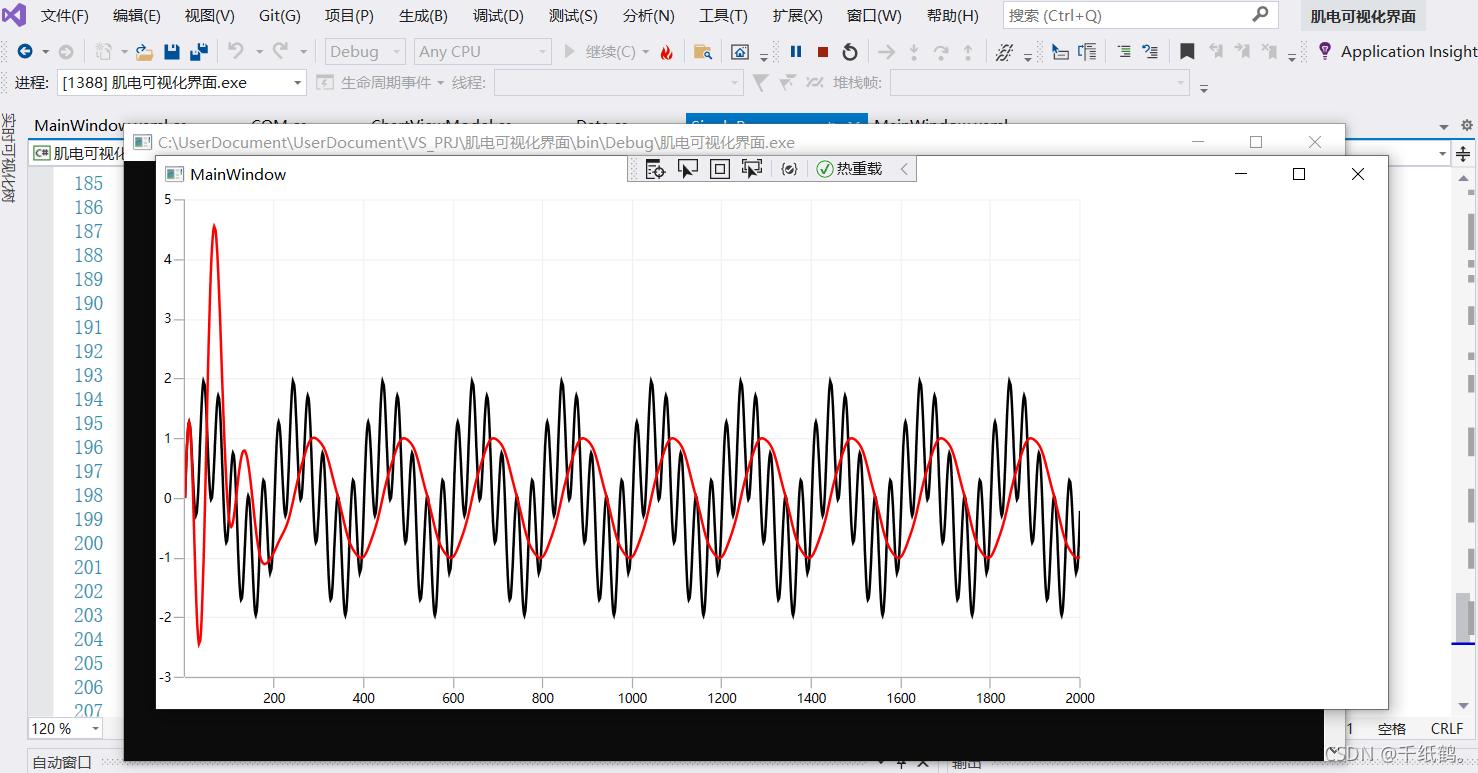Expand the navigate backward history dropdown
This screenshot has width=1478, height=773.
point(45,52)
